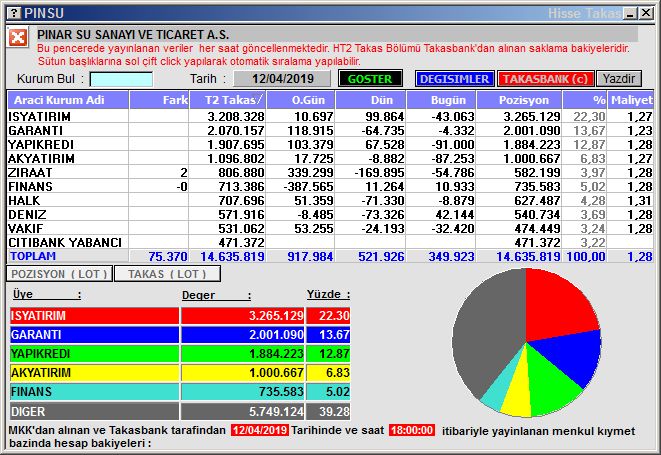Viewport: 661px width, 455px height.
Task: Select the YAPIKREDI row in the table
Action: [x=330, y=144]
